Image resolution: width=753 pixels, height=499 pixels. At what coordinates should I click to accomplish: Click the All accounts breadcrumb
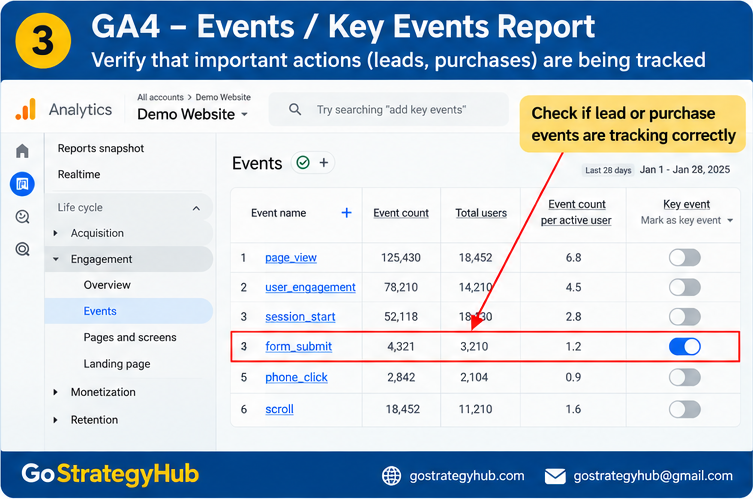point(160,97)
